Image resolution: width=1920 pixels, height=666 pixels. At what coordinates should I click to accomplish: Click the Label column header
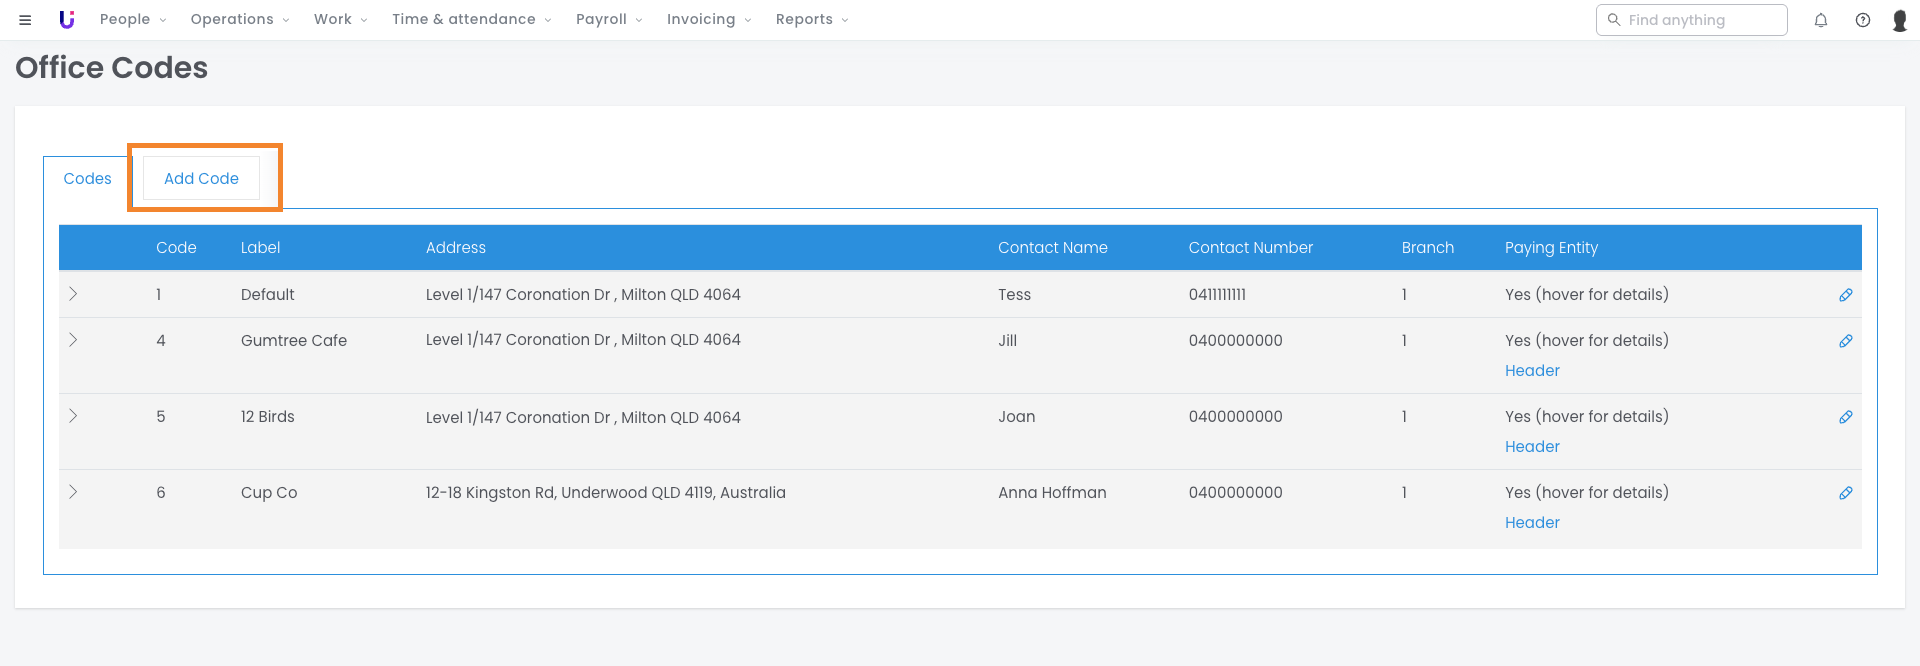[x=260, y=248]
